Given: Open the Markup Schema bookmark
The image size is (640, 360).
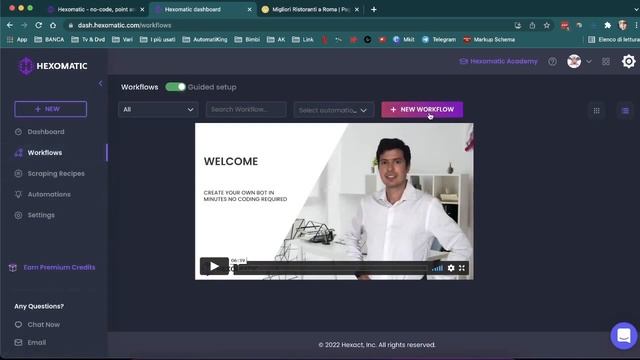Looking at the screenshot, I should [x=489, y=40].
